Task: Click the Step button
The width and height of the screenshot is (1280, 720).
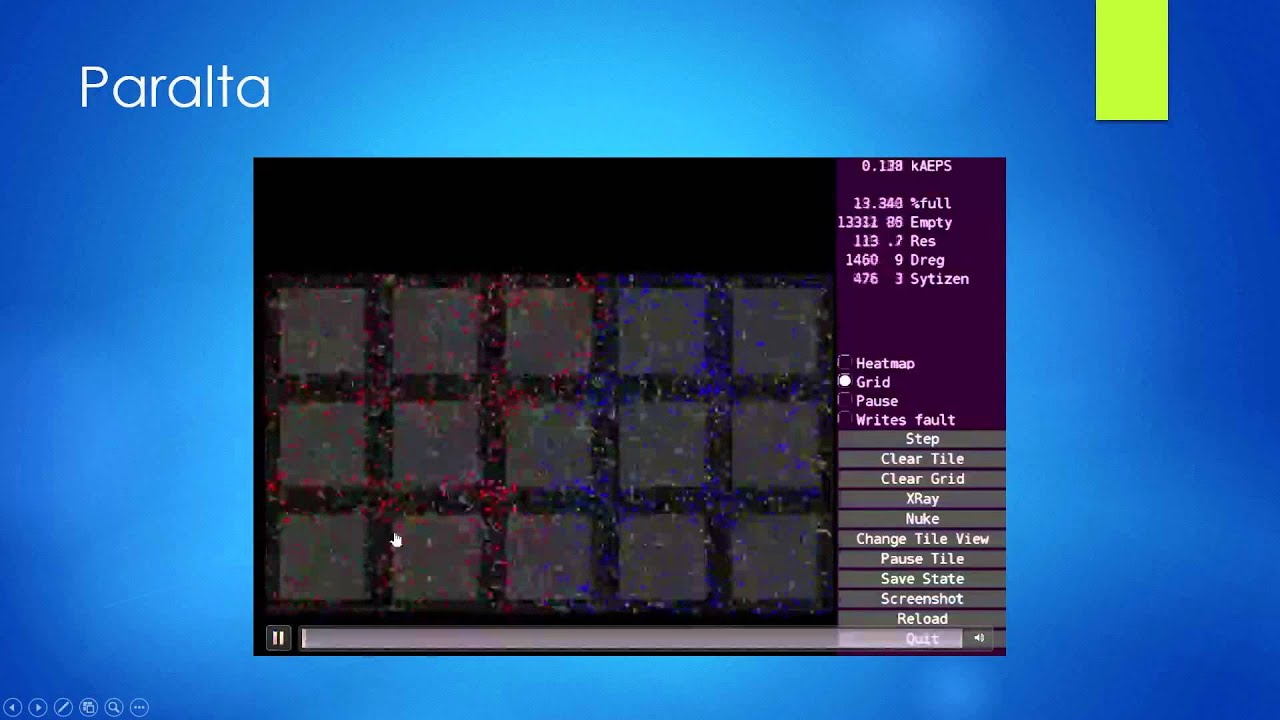Action: click(922, 439)
